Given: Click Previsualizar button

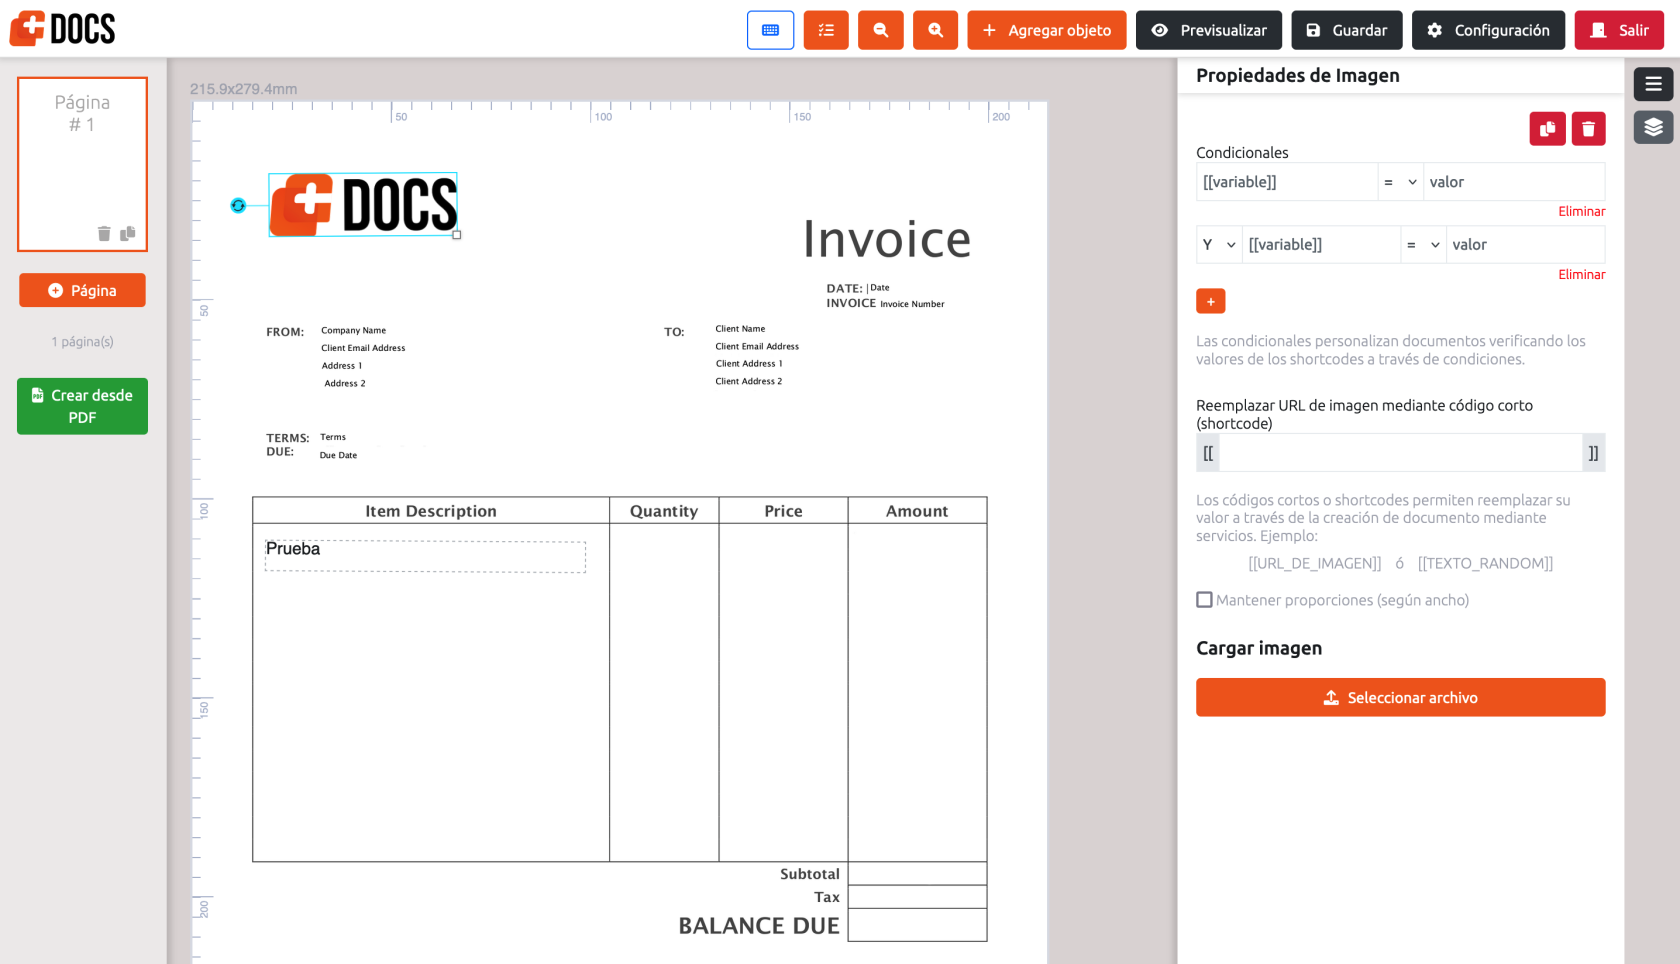Looking at the screenshot, I should point(1208,30).
